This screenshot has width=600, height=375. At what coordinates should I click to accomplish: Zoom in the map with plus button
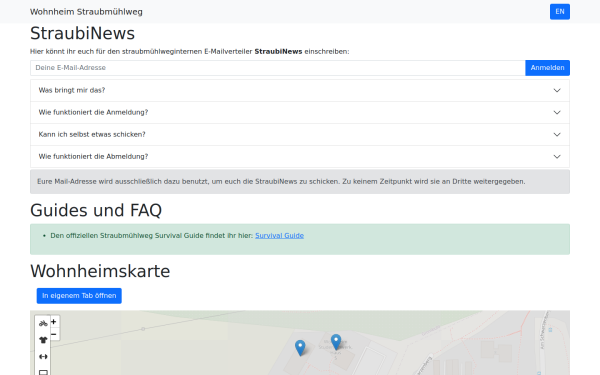tap(54, 322)
